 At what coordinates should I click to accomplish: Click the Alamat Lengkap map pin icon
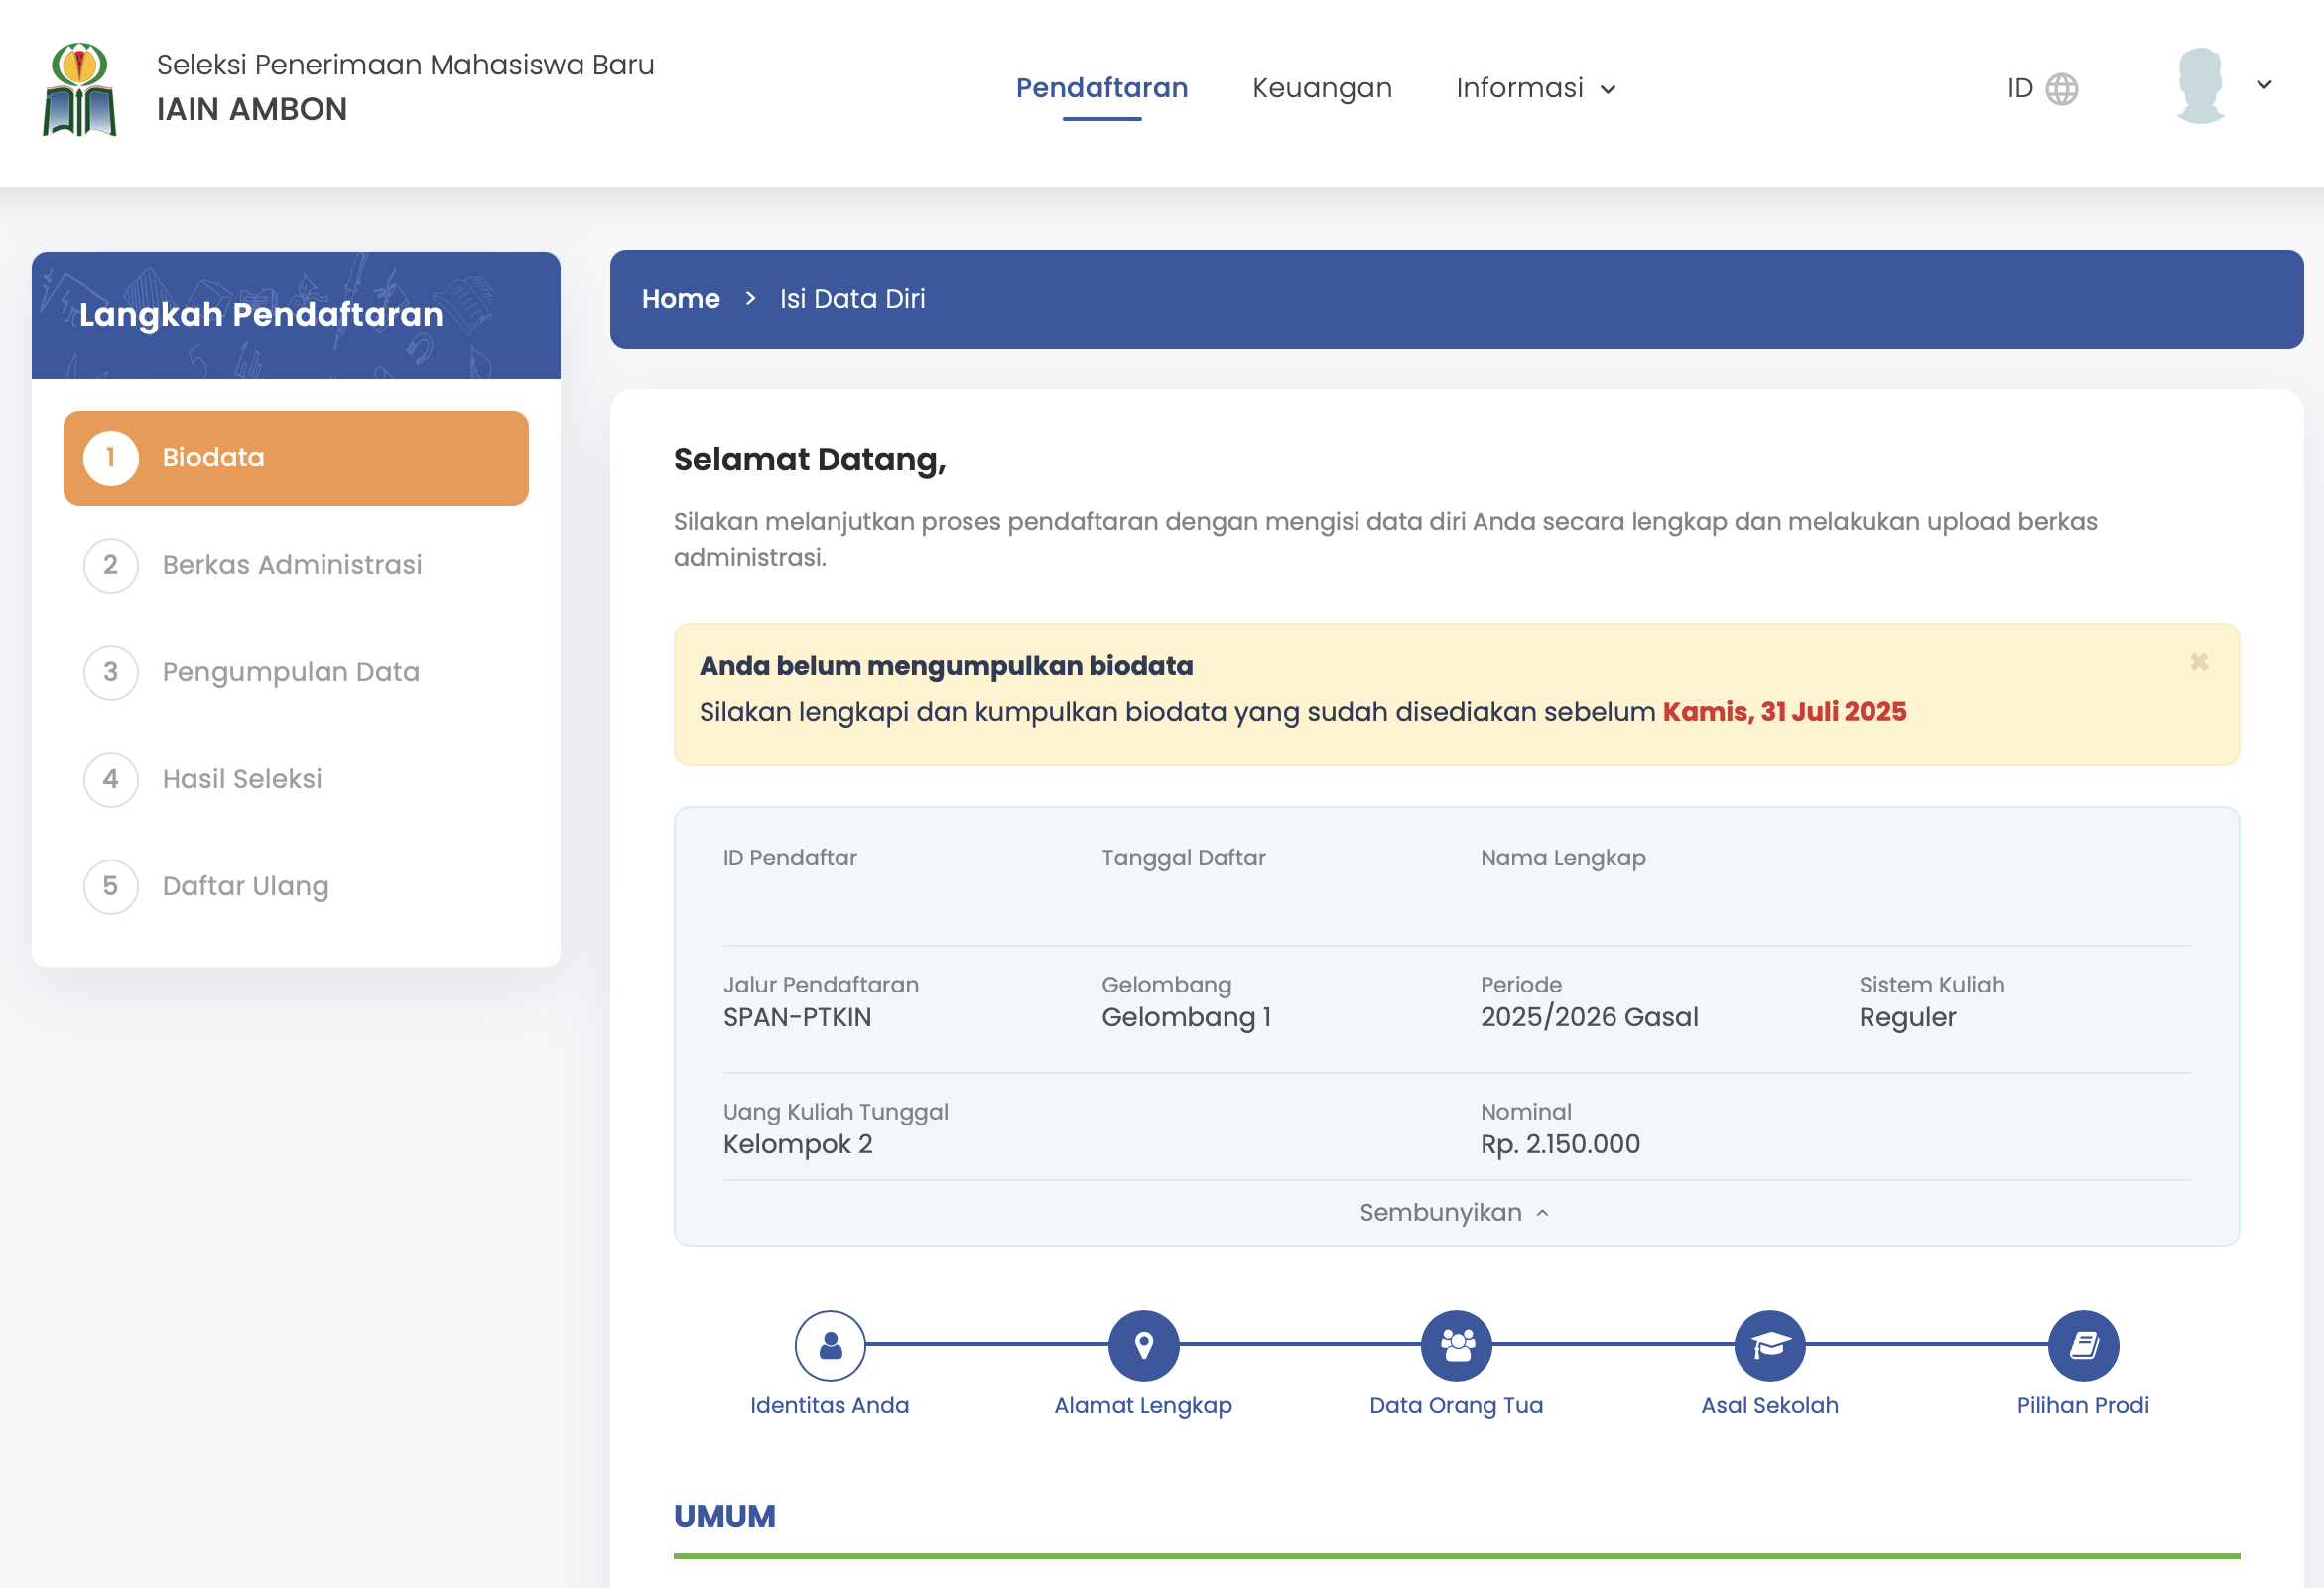1143,1345
